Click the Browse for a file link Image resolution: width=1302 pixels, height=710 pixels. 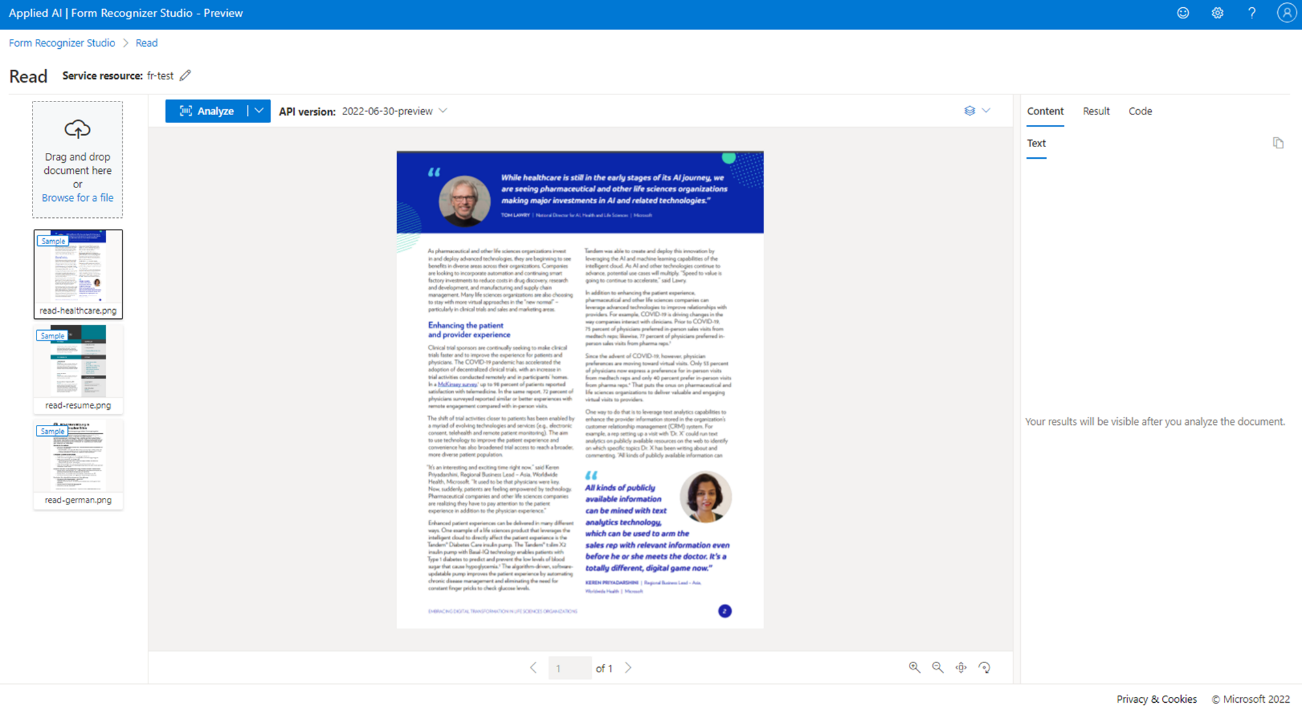[77, 198]
